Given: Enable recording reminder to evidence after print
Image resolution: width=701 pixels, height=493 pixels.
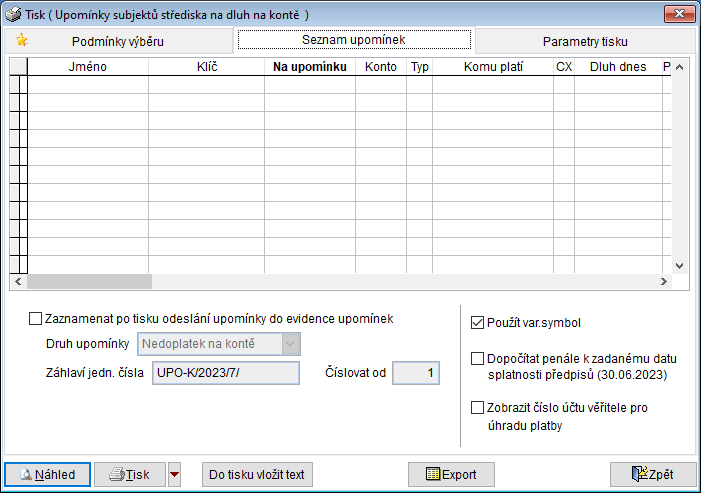Looking at the screenshot, I should (x=36, y=319).
